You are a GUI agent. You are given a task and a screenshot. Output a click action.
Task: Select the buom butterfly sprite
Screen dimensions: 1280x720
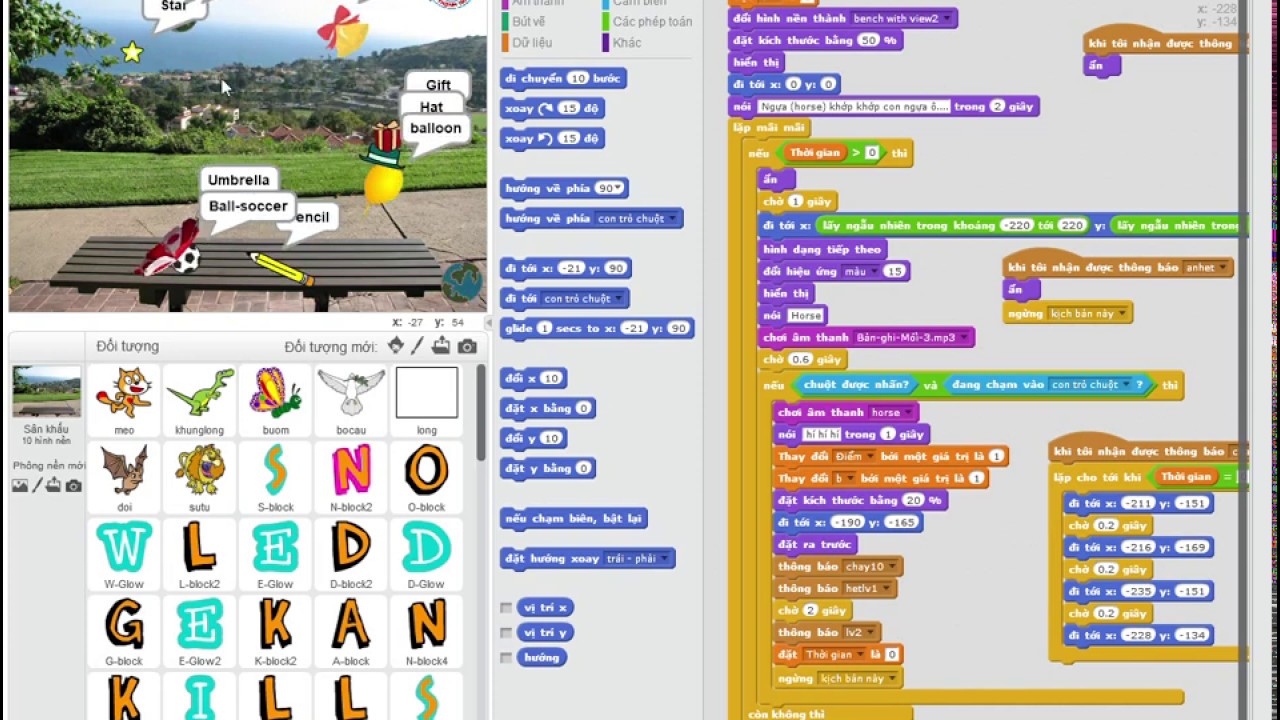pyautogui.click(x=276, y=400)
